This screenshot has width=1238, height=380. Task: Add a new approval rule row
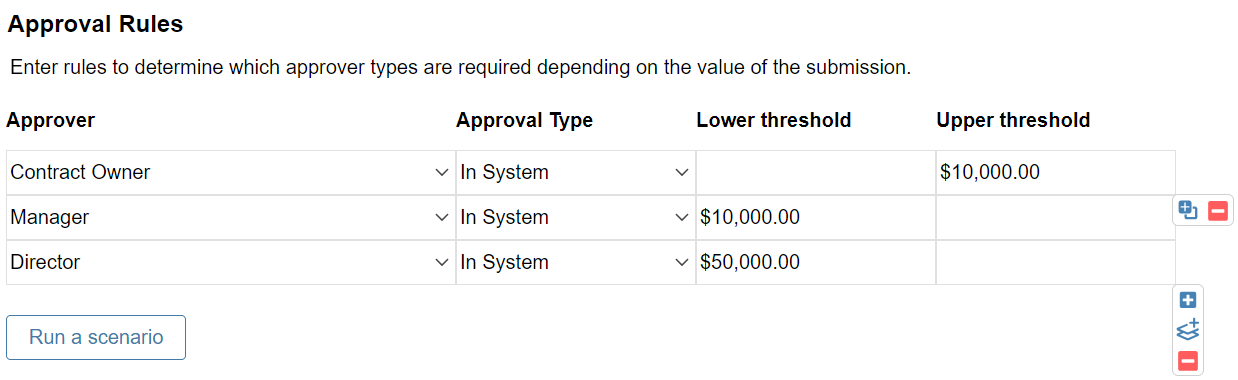[1188, 300]
